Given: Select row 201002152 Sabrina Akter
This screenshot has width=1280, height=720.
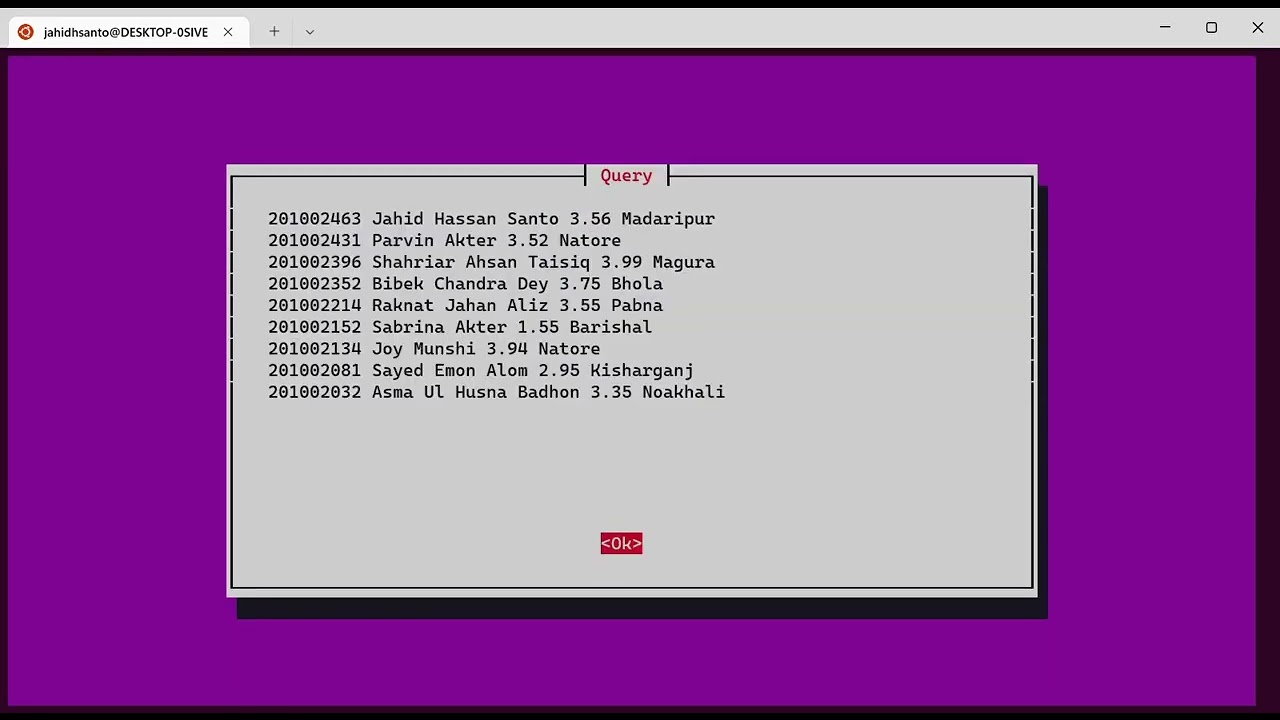Looking at the screenshot, I should click(x=460, y=327).
